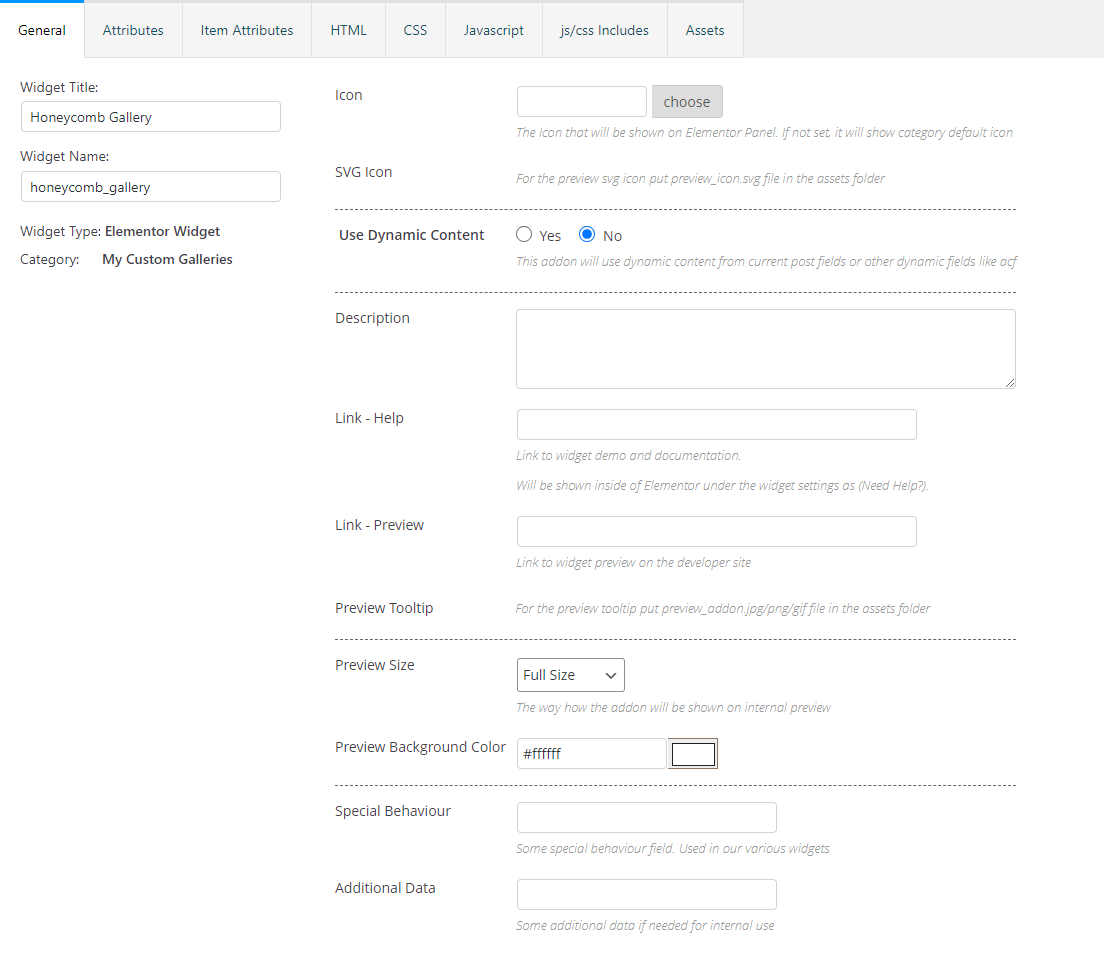Open the Item Attributes tab
Viewport: 1104px width, 976px height.
pyautogui.click(x=246, y=30)
